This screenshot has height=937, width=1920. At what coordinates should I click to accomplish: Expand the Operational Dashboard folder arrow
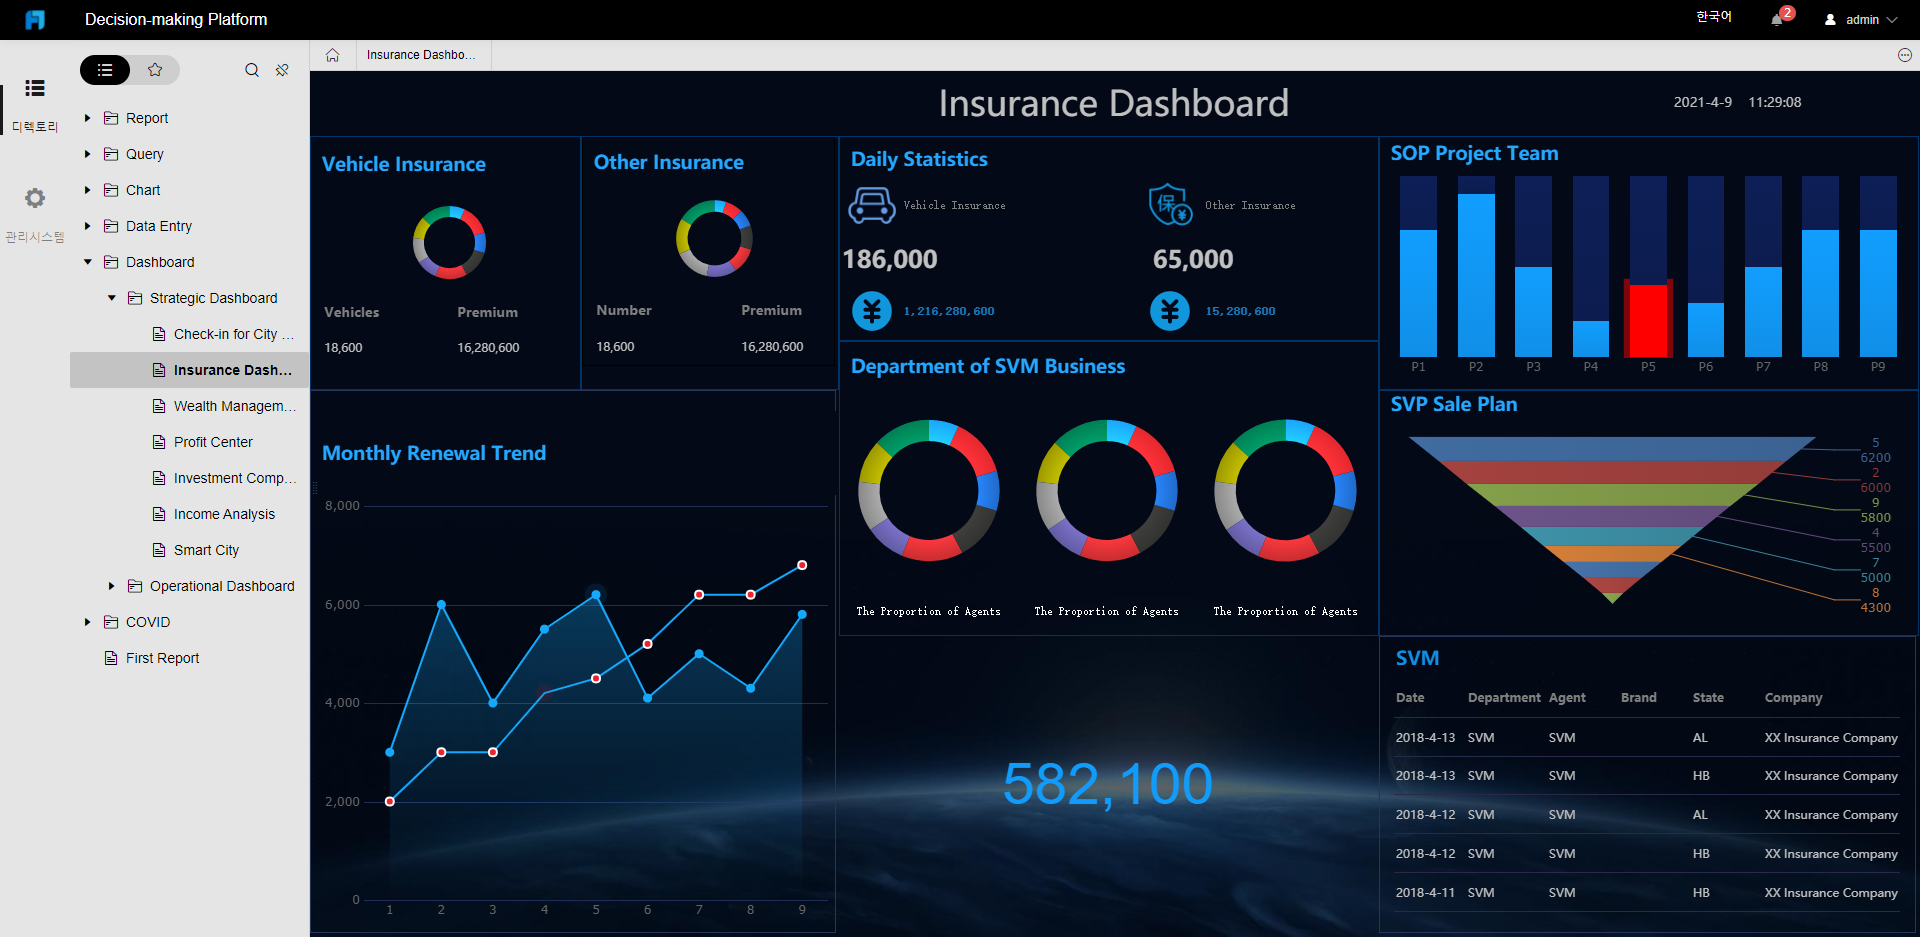(x=112, y=586)
